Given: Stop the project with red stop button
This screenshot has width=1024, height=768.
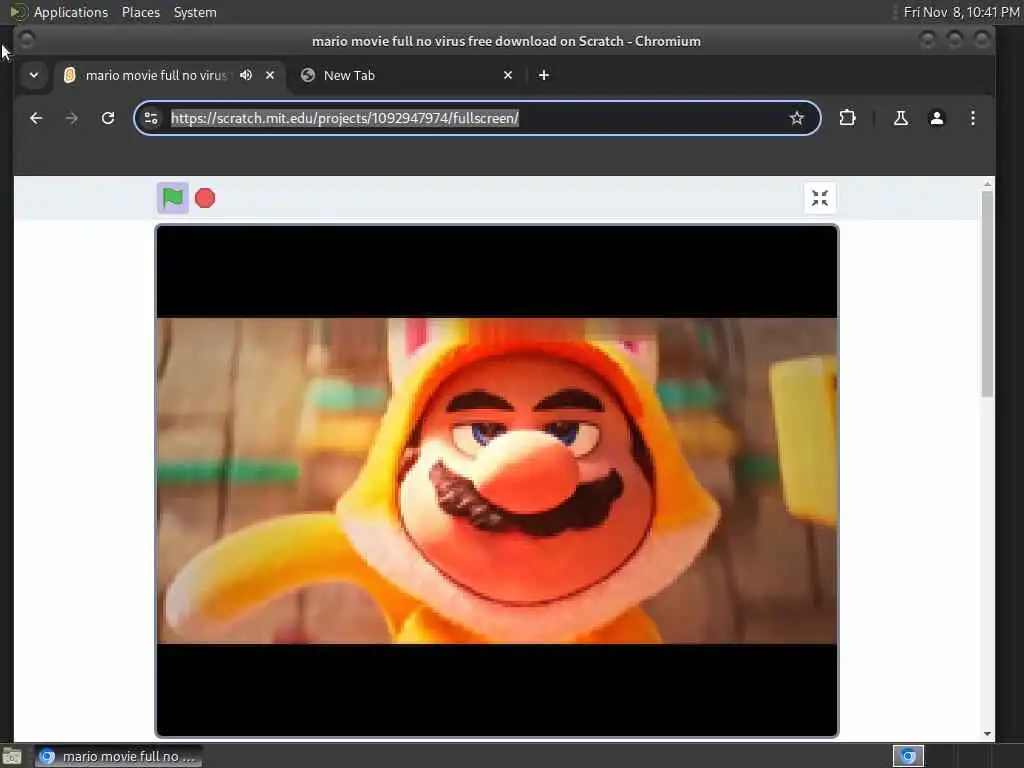Looking at the screenshot, I should click(x=205, y=198).
